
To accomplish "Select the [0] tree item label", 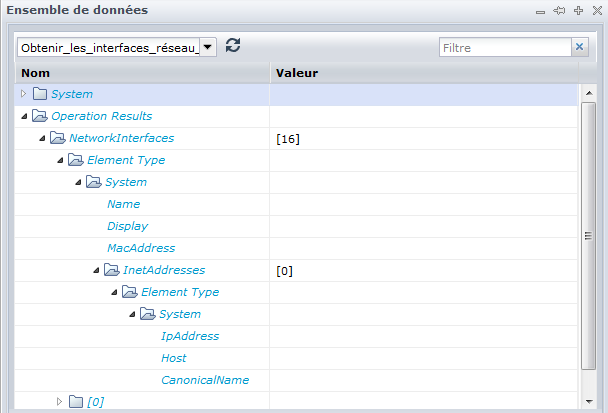I will (x=95, y=402).
